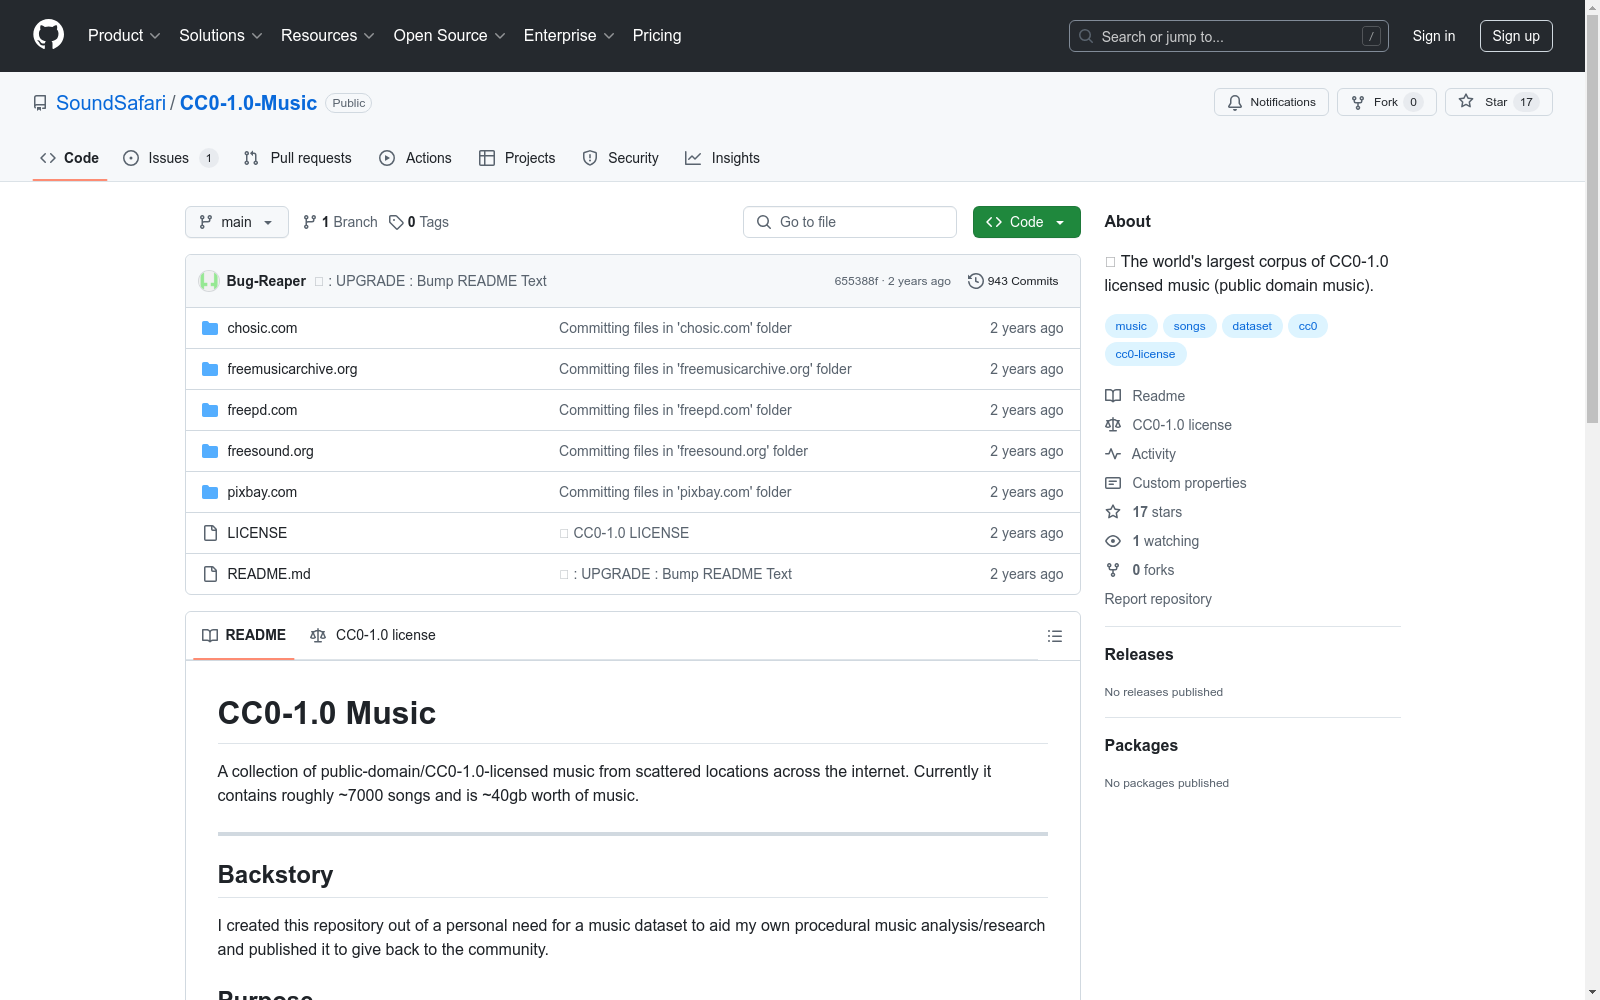Click the commit history clock icon
Screen dimensions: 1600x1000
click(x=976, y=281)
